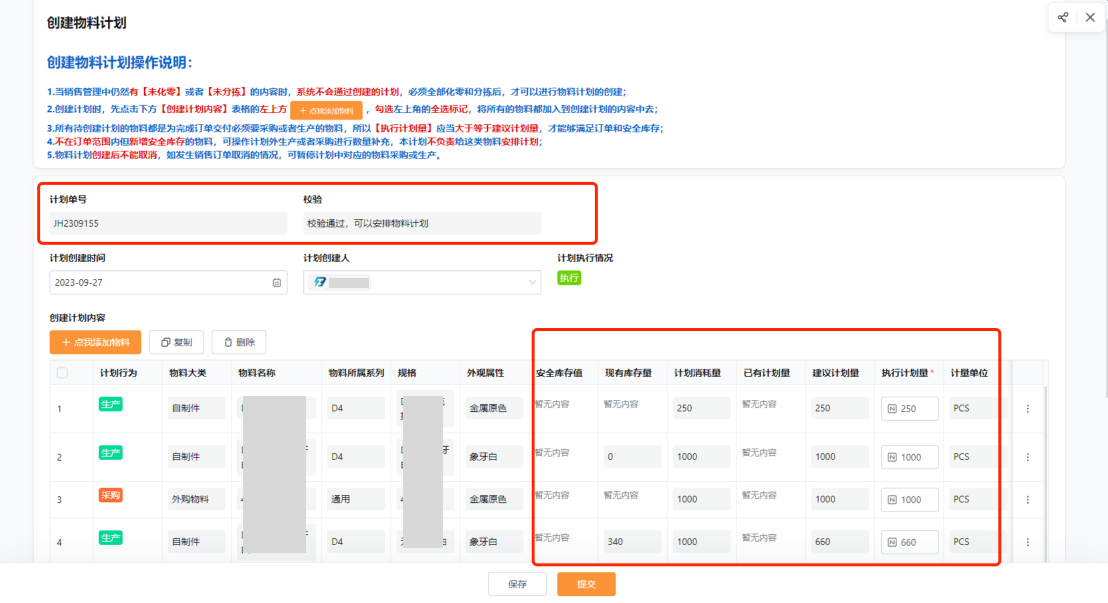The height and width of the screenshot is (603, 1108).
Task: Close the create material plan dialog
Action: point(1090,17)
